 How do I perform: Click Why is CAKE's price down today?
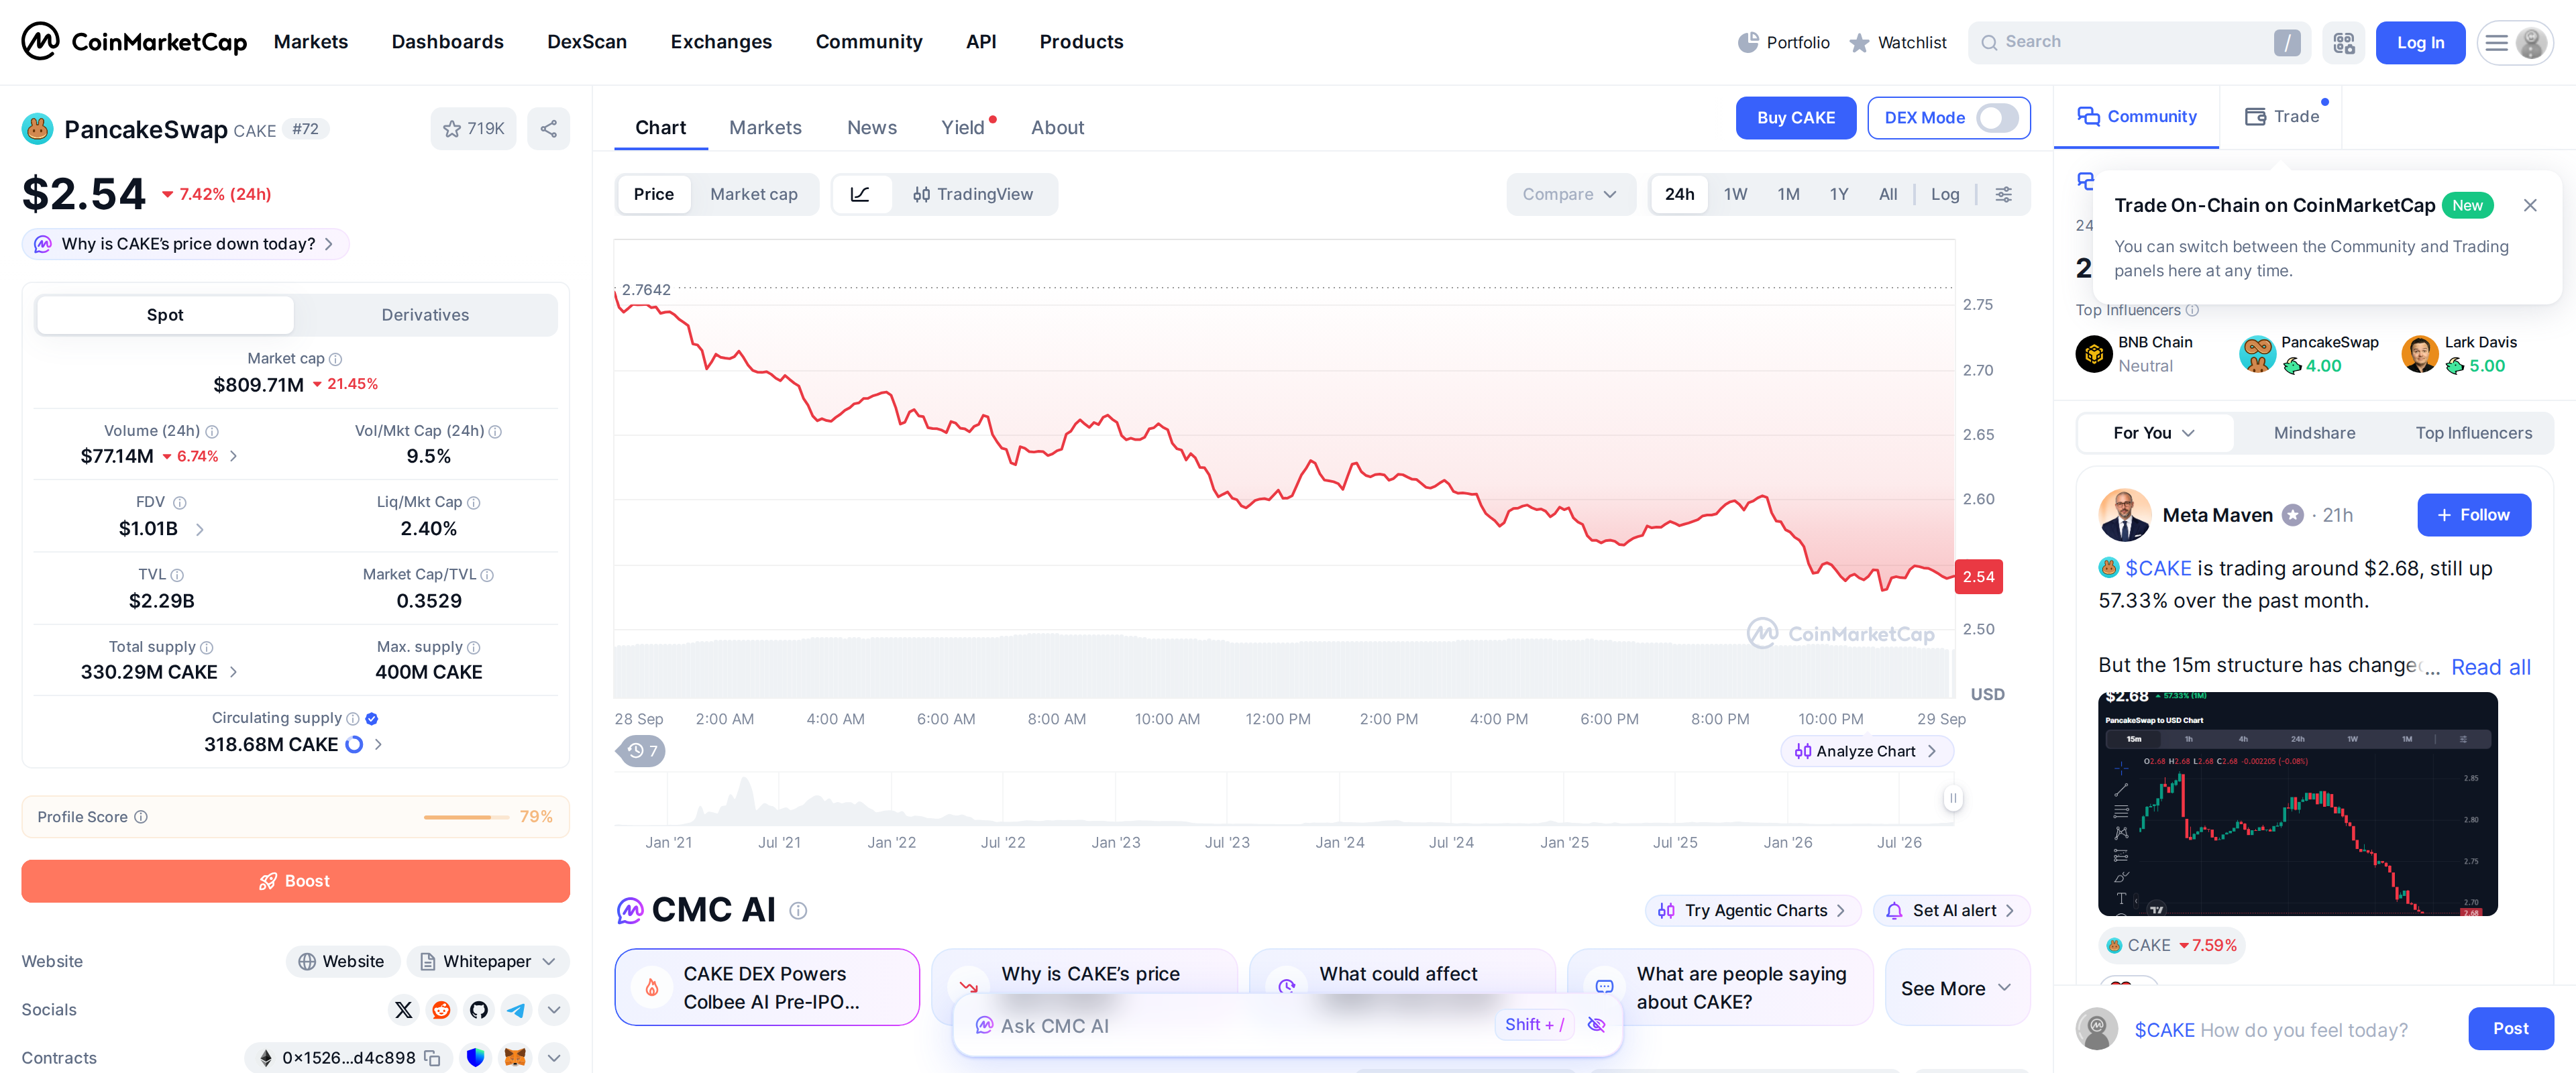point(186,244)
